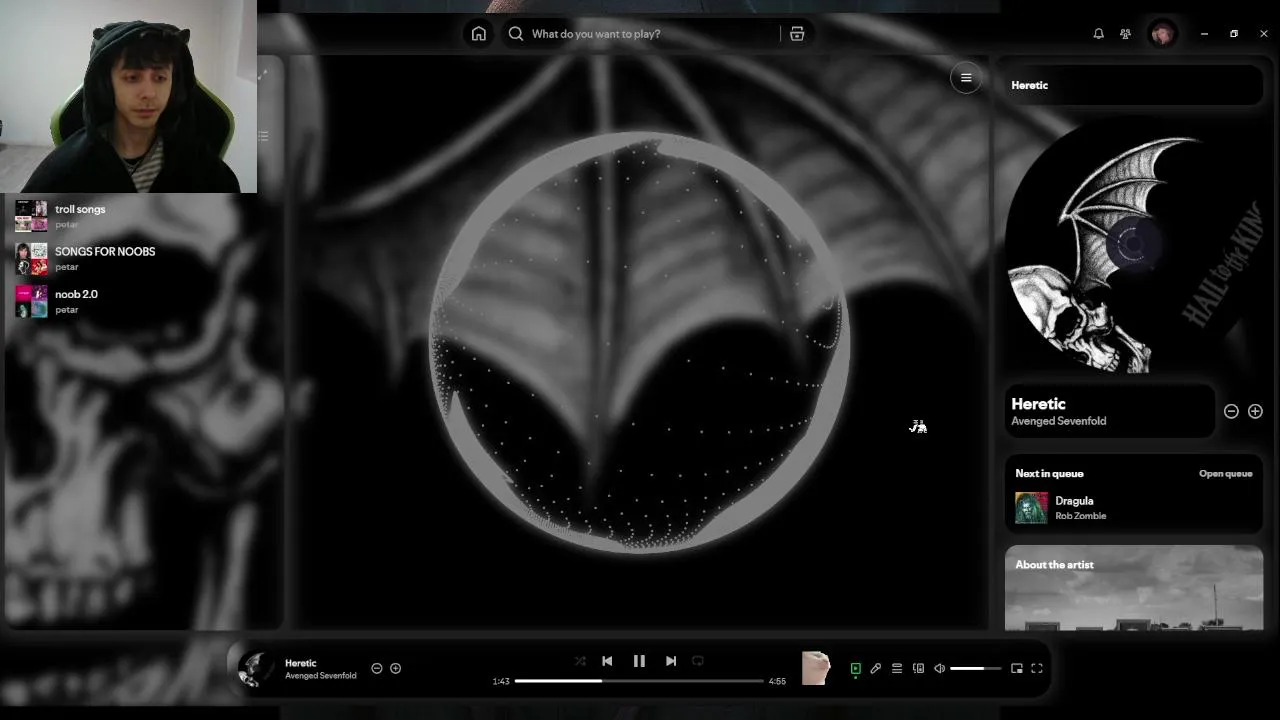Click the plus circle icon in the Now Playing panel
Screen dimensions: 1280x720
[x=1255, y=411]
